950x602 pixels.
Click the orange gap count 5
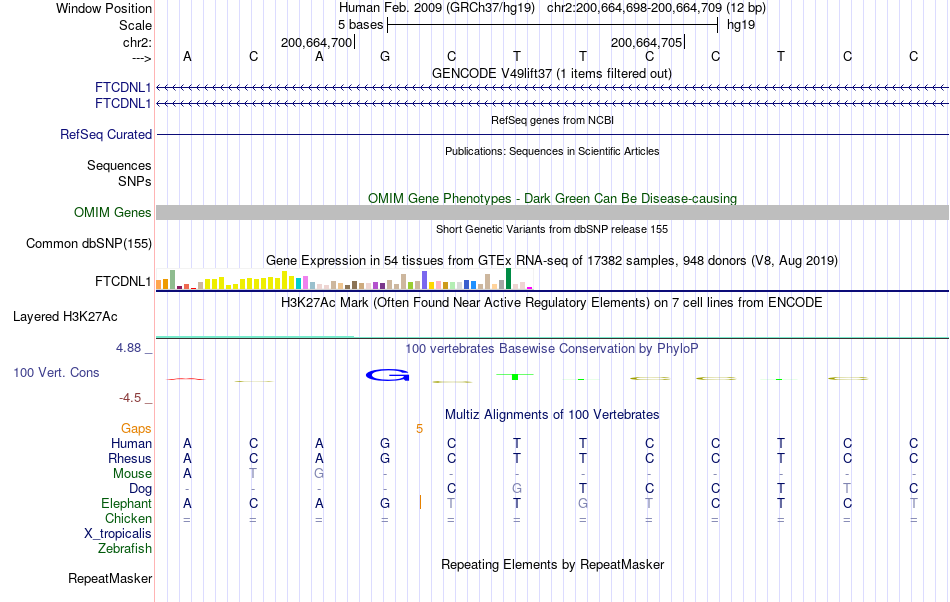pos(419,429)
